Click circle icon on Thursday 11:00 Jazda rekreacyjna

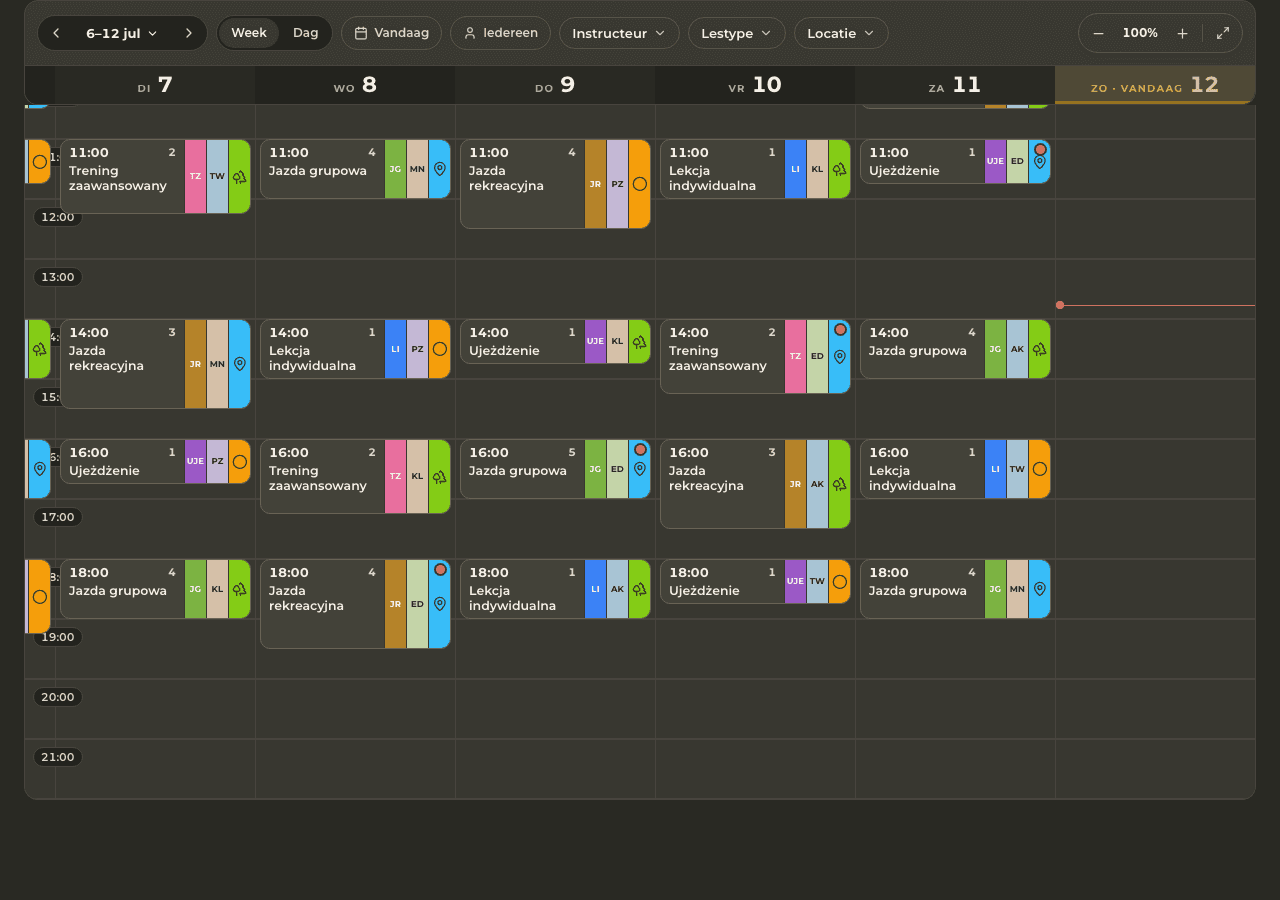coord(640,184)
